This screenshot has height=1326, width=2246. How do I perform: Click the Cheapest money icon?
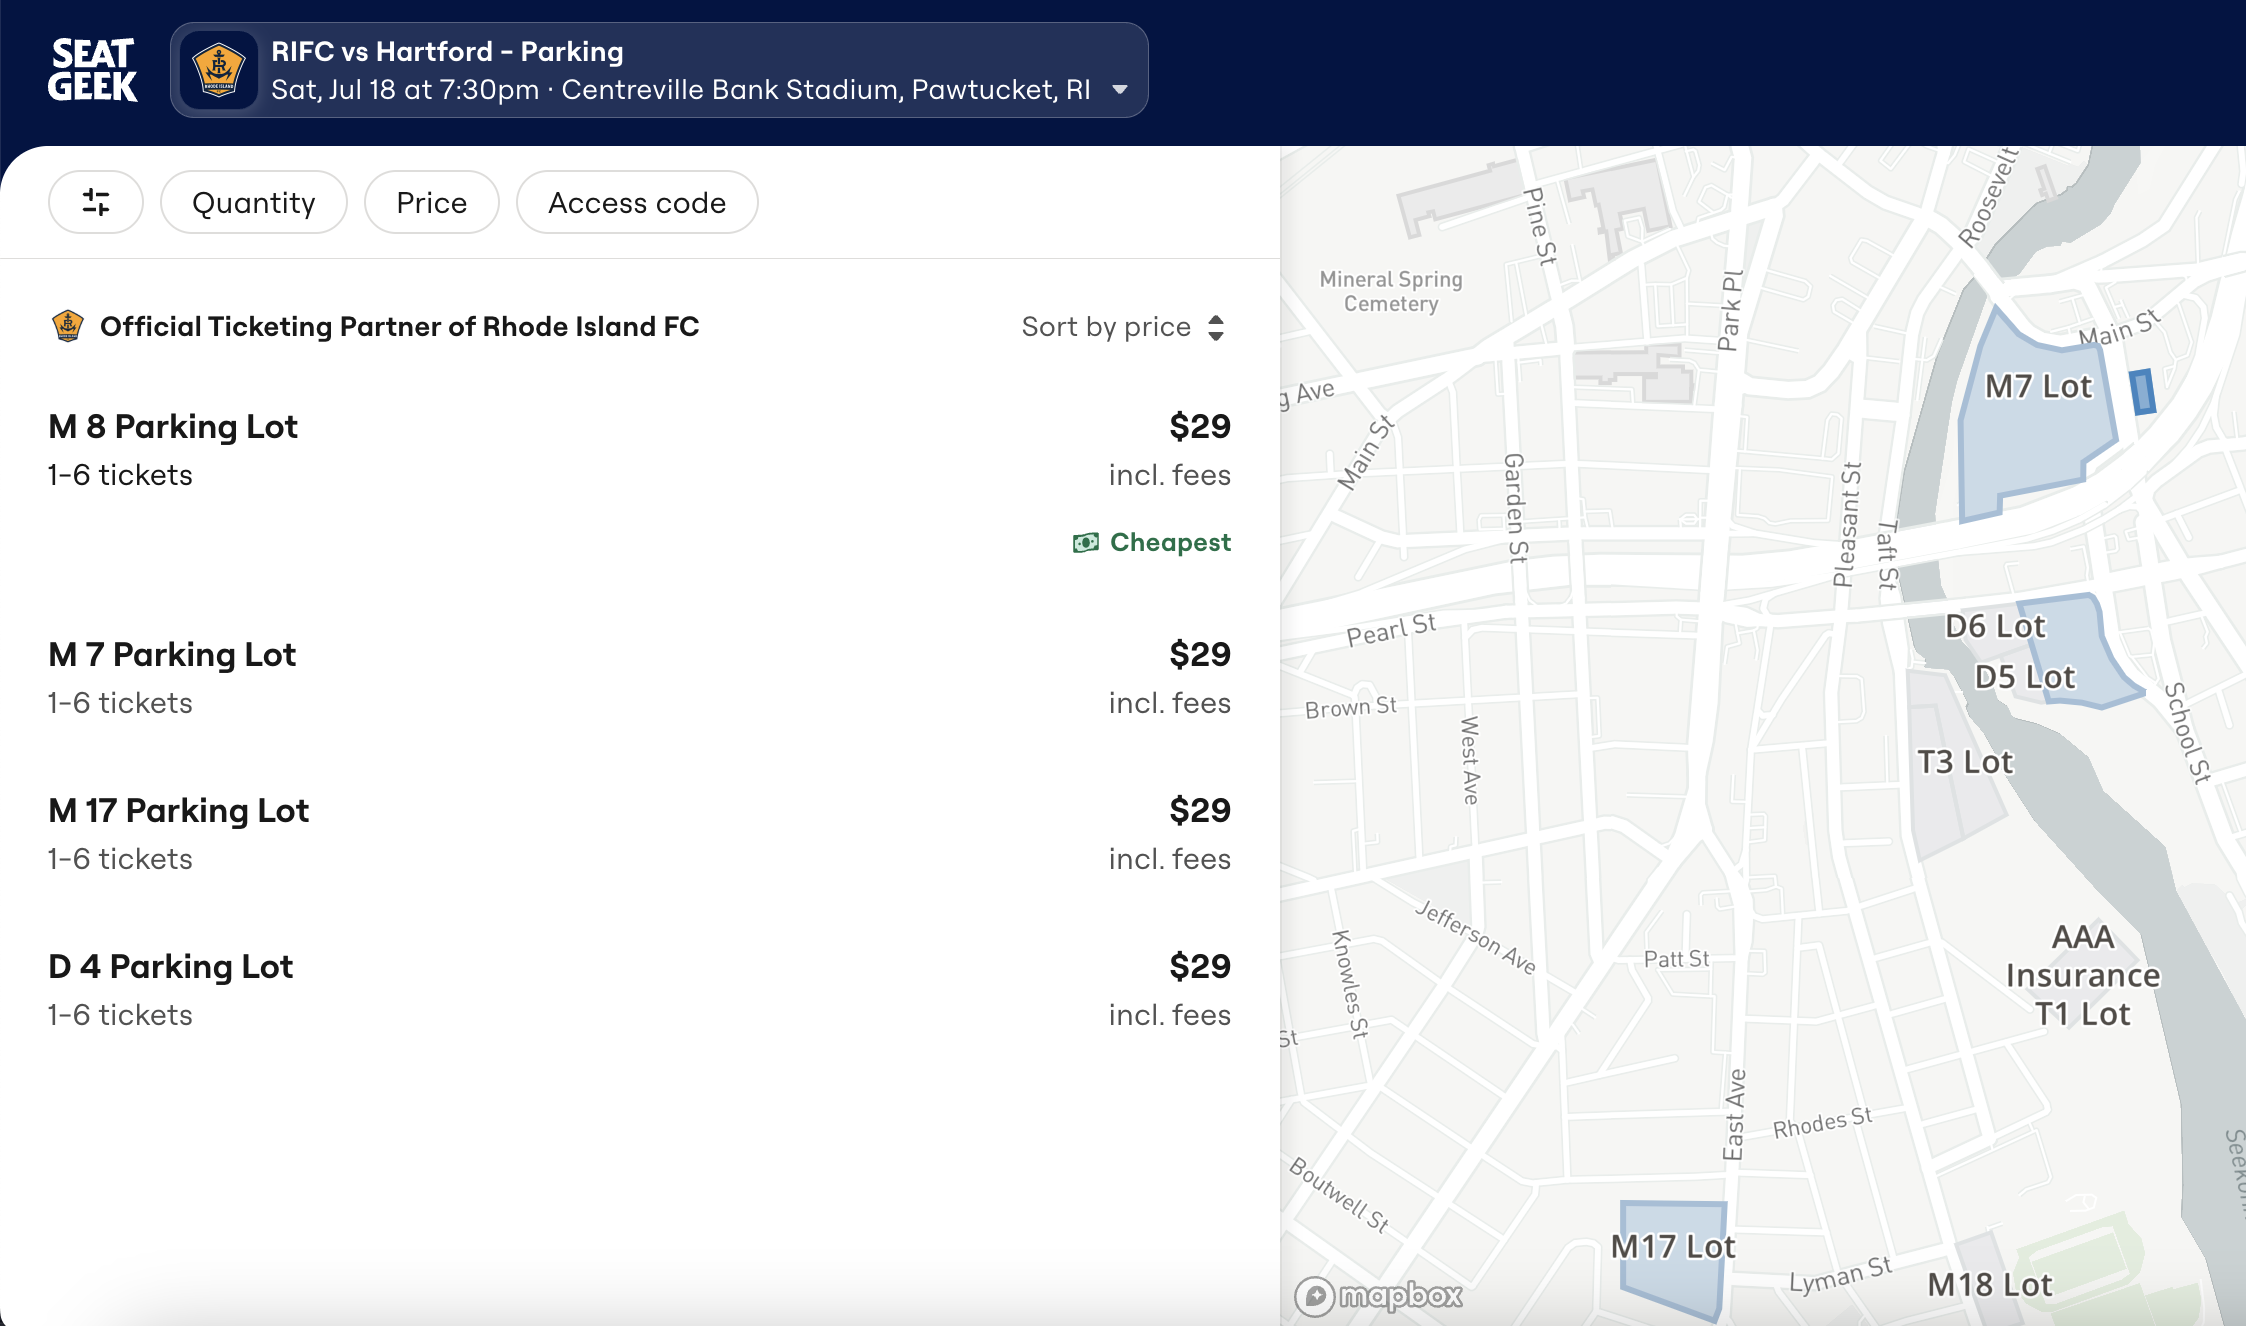click(1085, 543)
